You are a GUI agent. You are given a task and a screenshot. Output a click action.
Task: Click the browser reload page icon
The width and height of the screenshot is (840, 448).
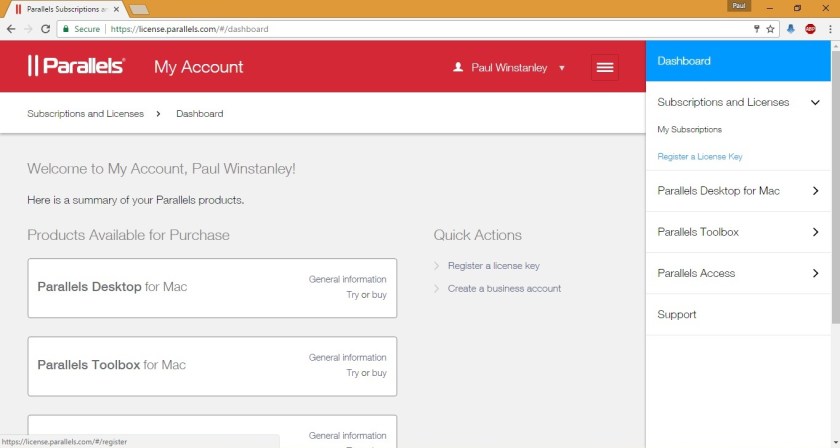[45, 29]
